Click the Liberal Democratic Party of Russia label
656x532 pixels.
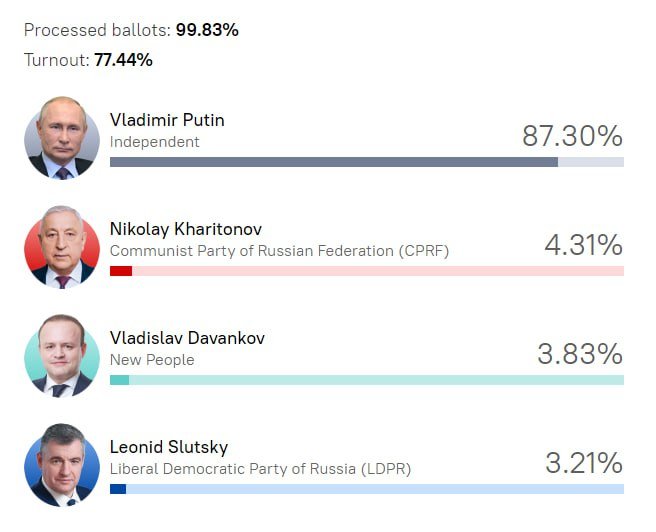pyautogui.click(x=260, y=468)
